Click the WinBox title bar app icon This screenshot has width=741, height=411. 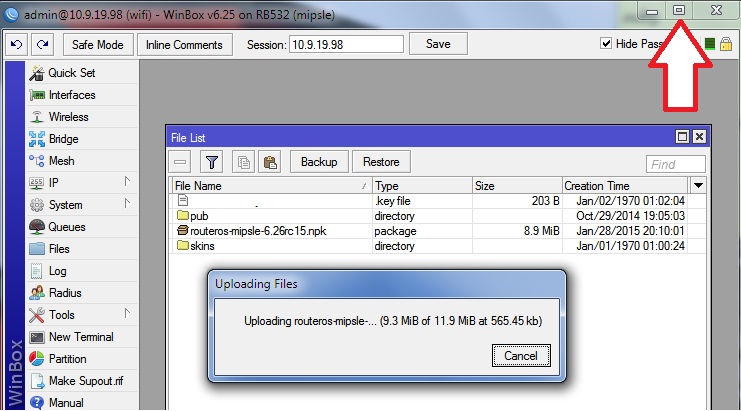pyautogui.click(x=11, y=14)
